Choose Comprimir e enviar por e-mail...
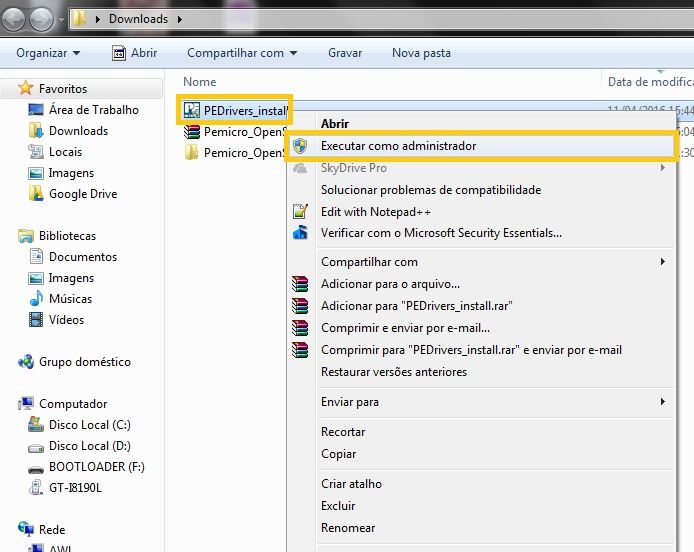Image resolution: width=694 pixels, height=552 pixels. [x=405, y=328]
